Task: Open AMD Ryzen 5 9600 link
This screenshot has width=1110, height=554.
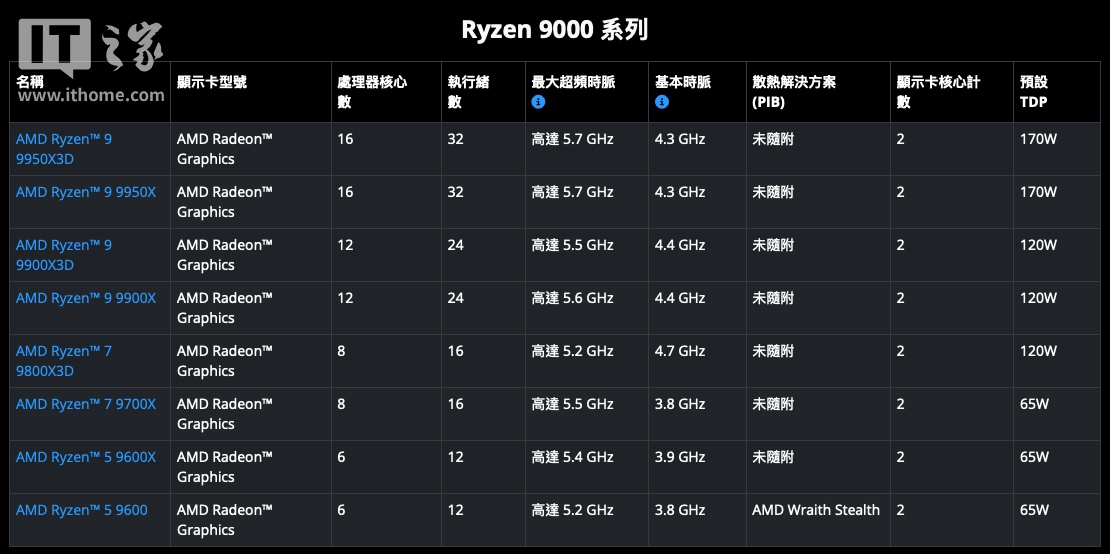Action: (x=81, y=510)
